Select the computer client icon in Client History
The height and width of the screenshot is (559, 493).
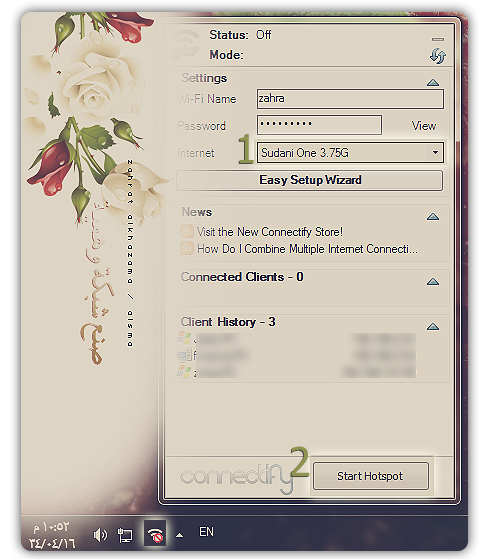pos(184,355)
